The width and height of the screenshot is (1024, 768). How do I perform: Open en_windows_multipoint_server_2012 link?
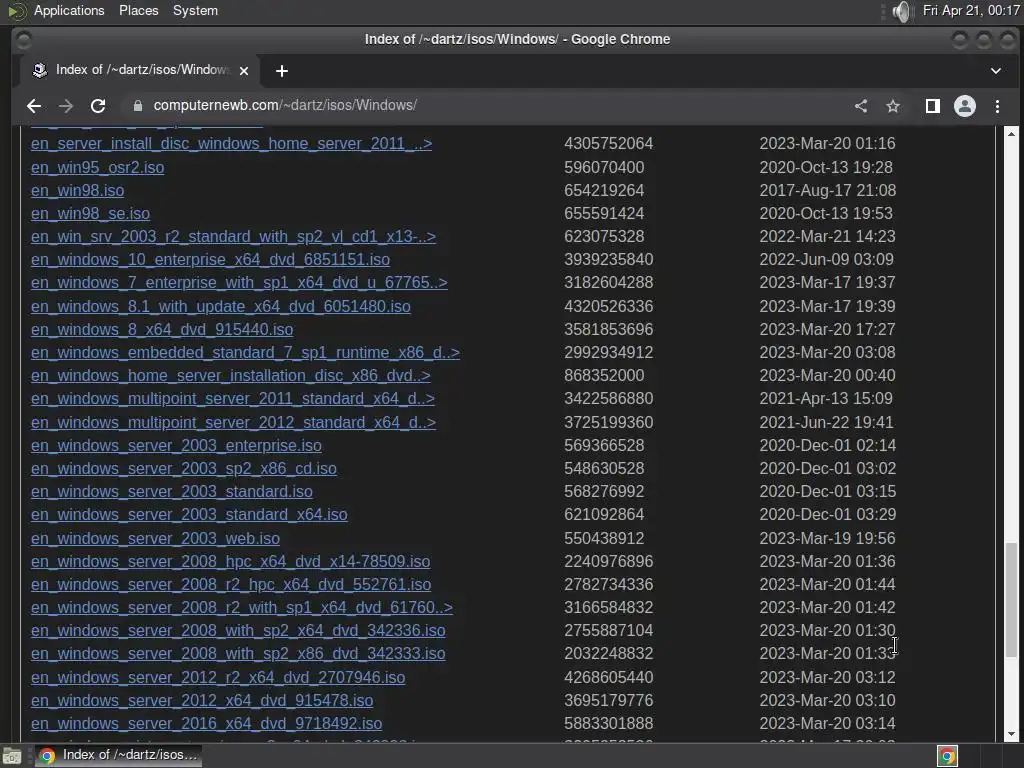(x=233, y=423)
